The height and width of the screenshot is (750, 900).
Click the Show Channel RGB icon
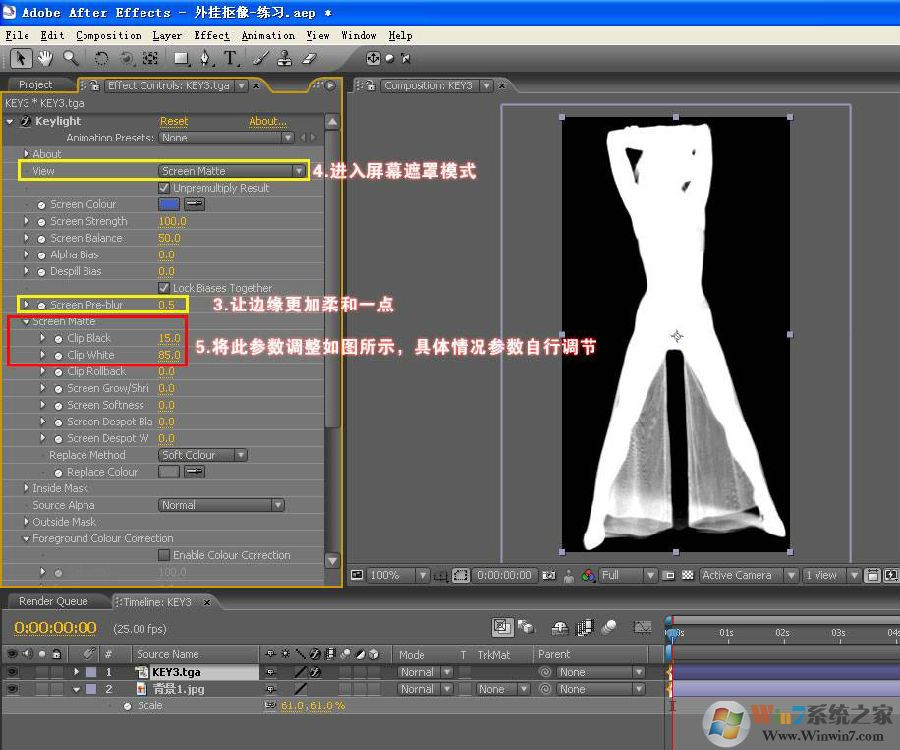[x=588, y=576]
